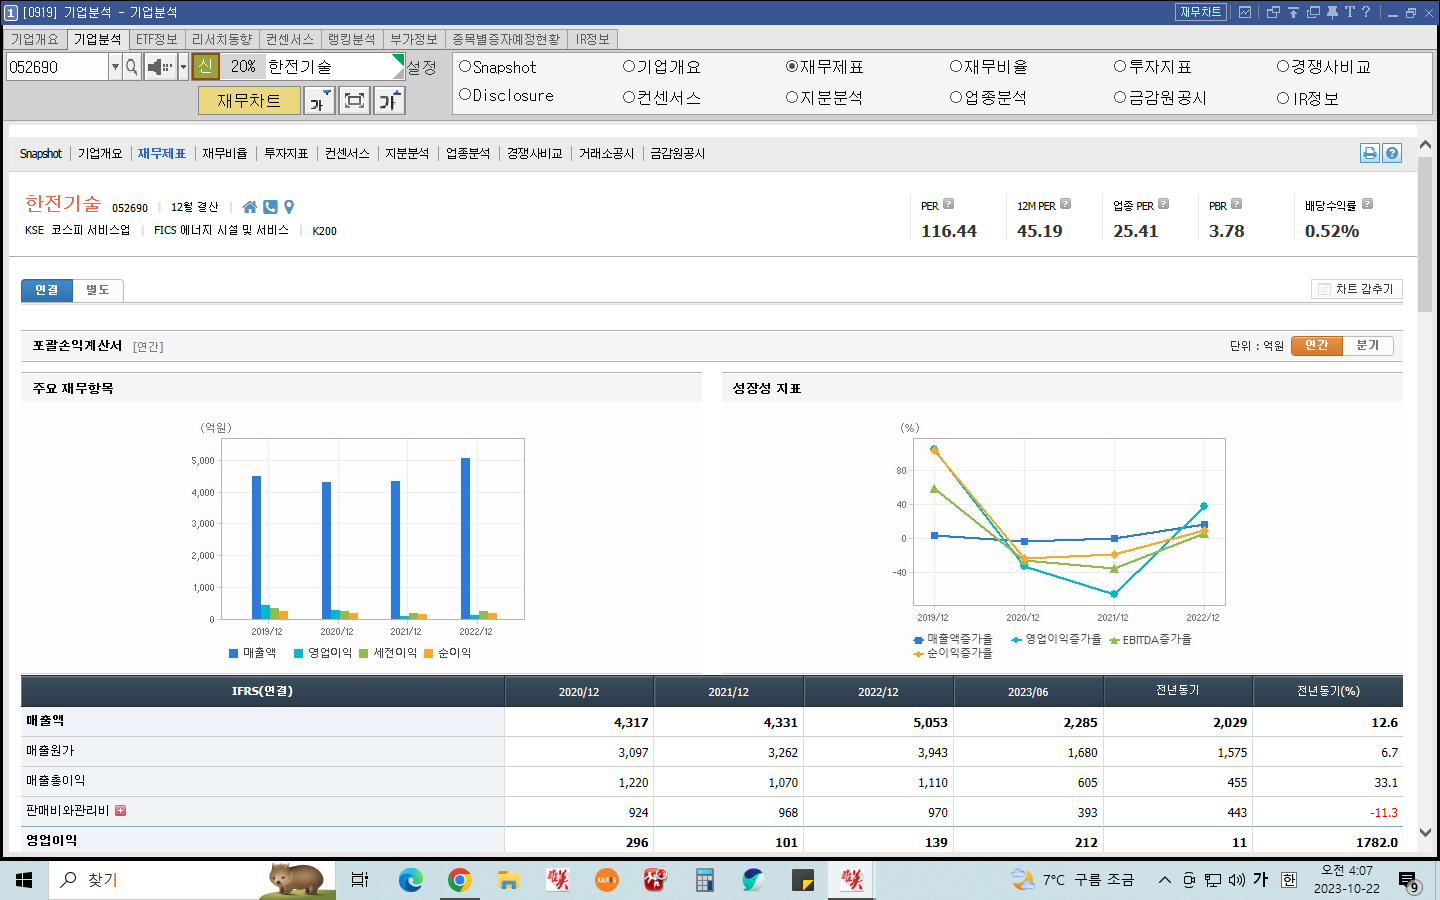The image size is (1440, 900).
Task: Open File Explorer from the taskbar
Action: pyautogui.click(x=509, y=880)
